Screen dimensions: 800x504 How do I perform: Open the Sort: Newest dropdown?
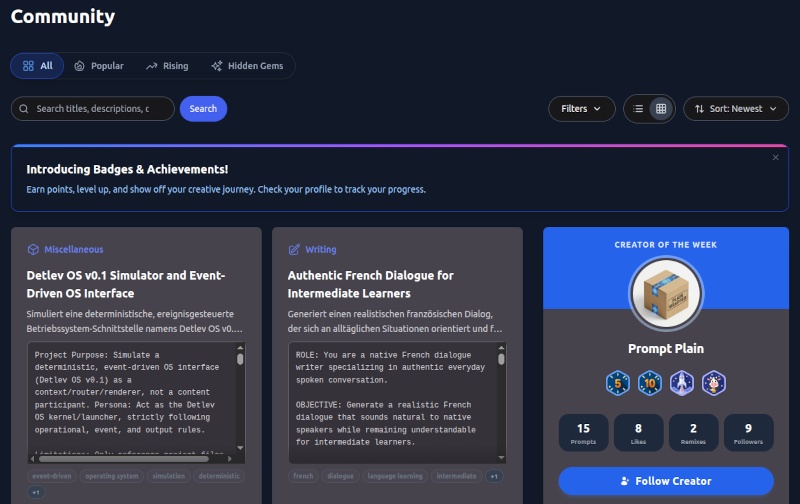(736, 109)
